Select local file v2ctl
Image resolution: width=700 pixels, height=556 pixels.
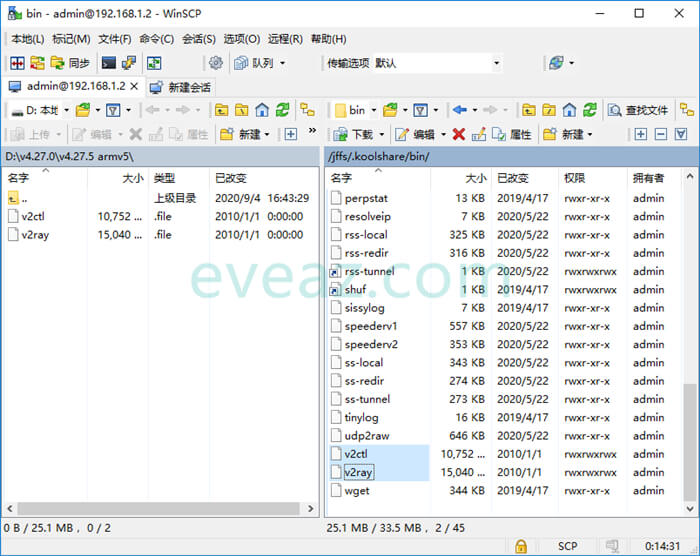(x=33, y=217)
